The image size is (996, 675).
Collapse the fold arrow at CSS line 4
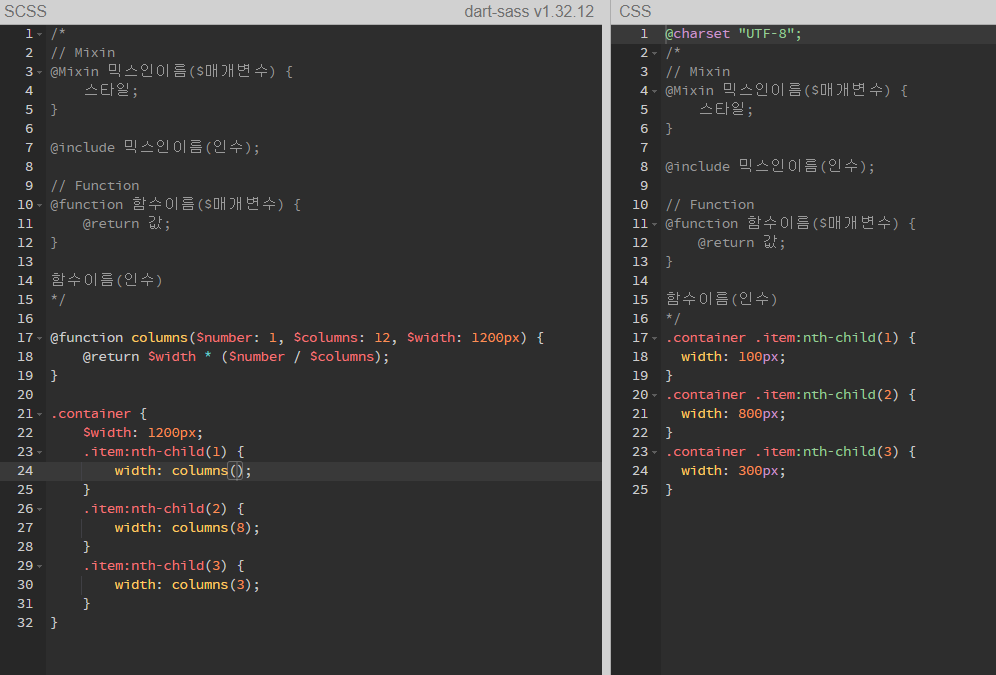click(654, 91)
